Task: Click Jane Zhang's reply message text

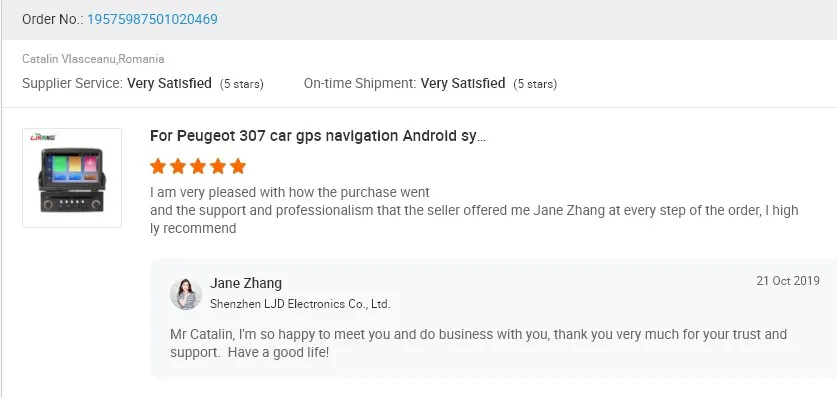Action: [478, 344]
